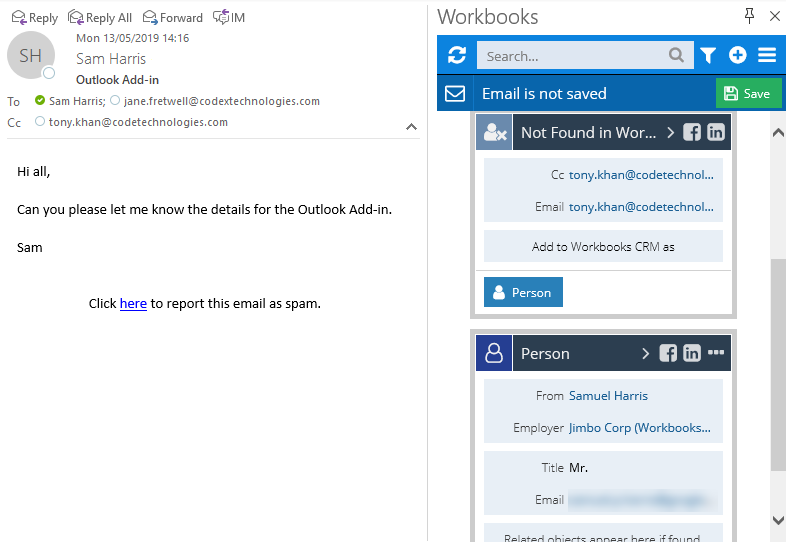786x542 pixels.
Task: Open LinkedIn lookup for Not Found contact
Action: pos(715,132)
